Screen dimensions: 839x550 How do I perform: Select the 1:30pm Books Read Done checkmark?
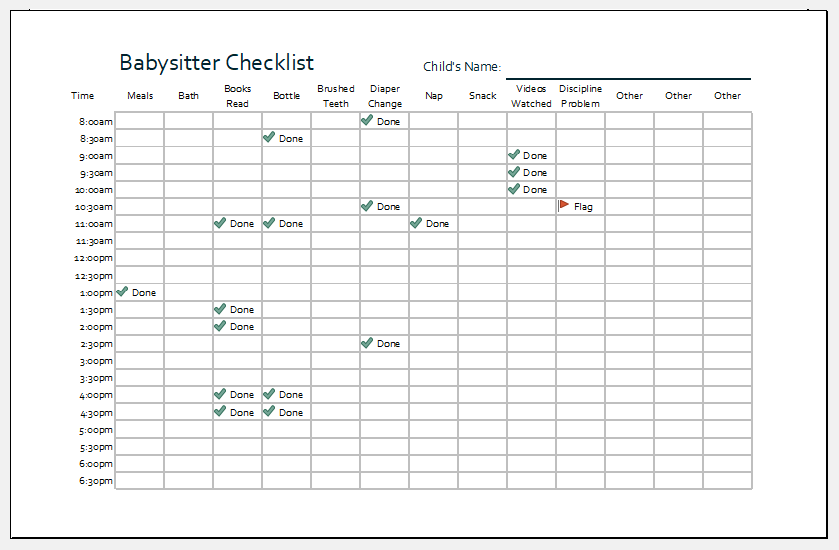(220, 309)
